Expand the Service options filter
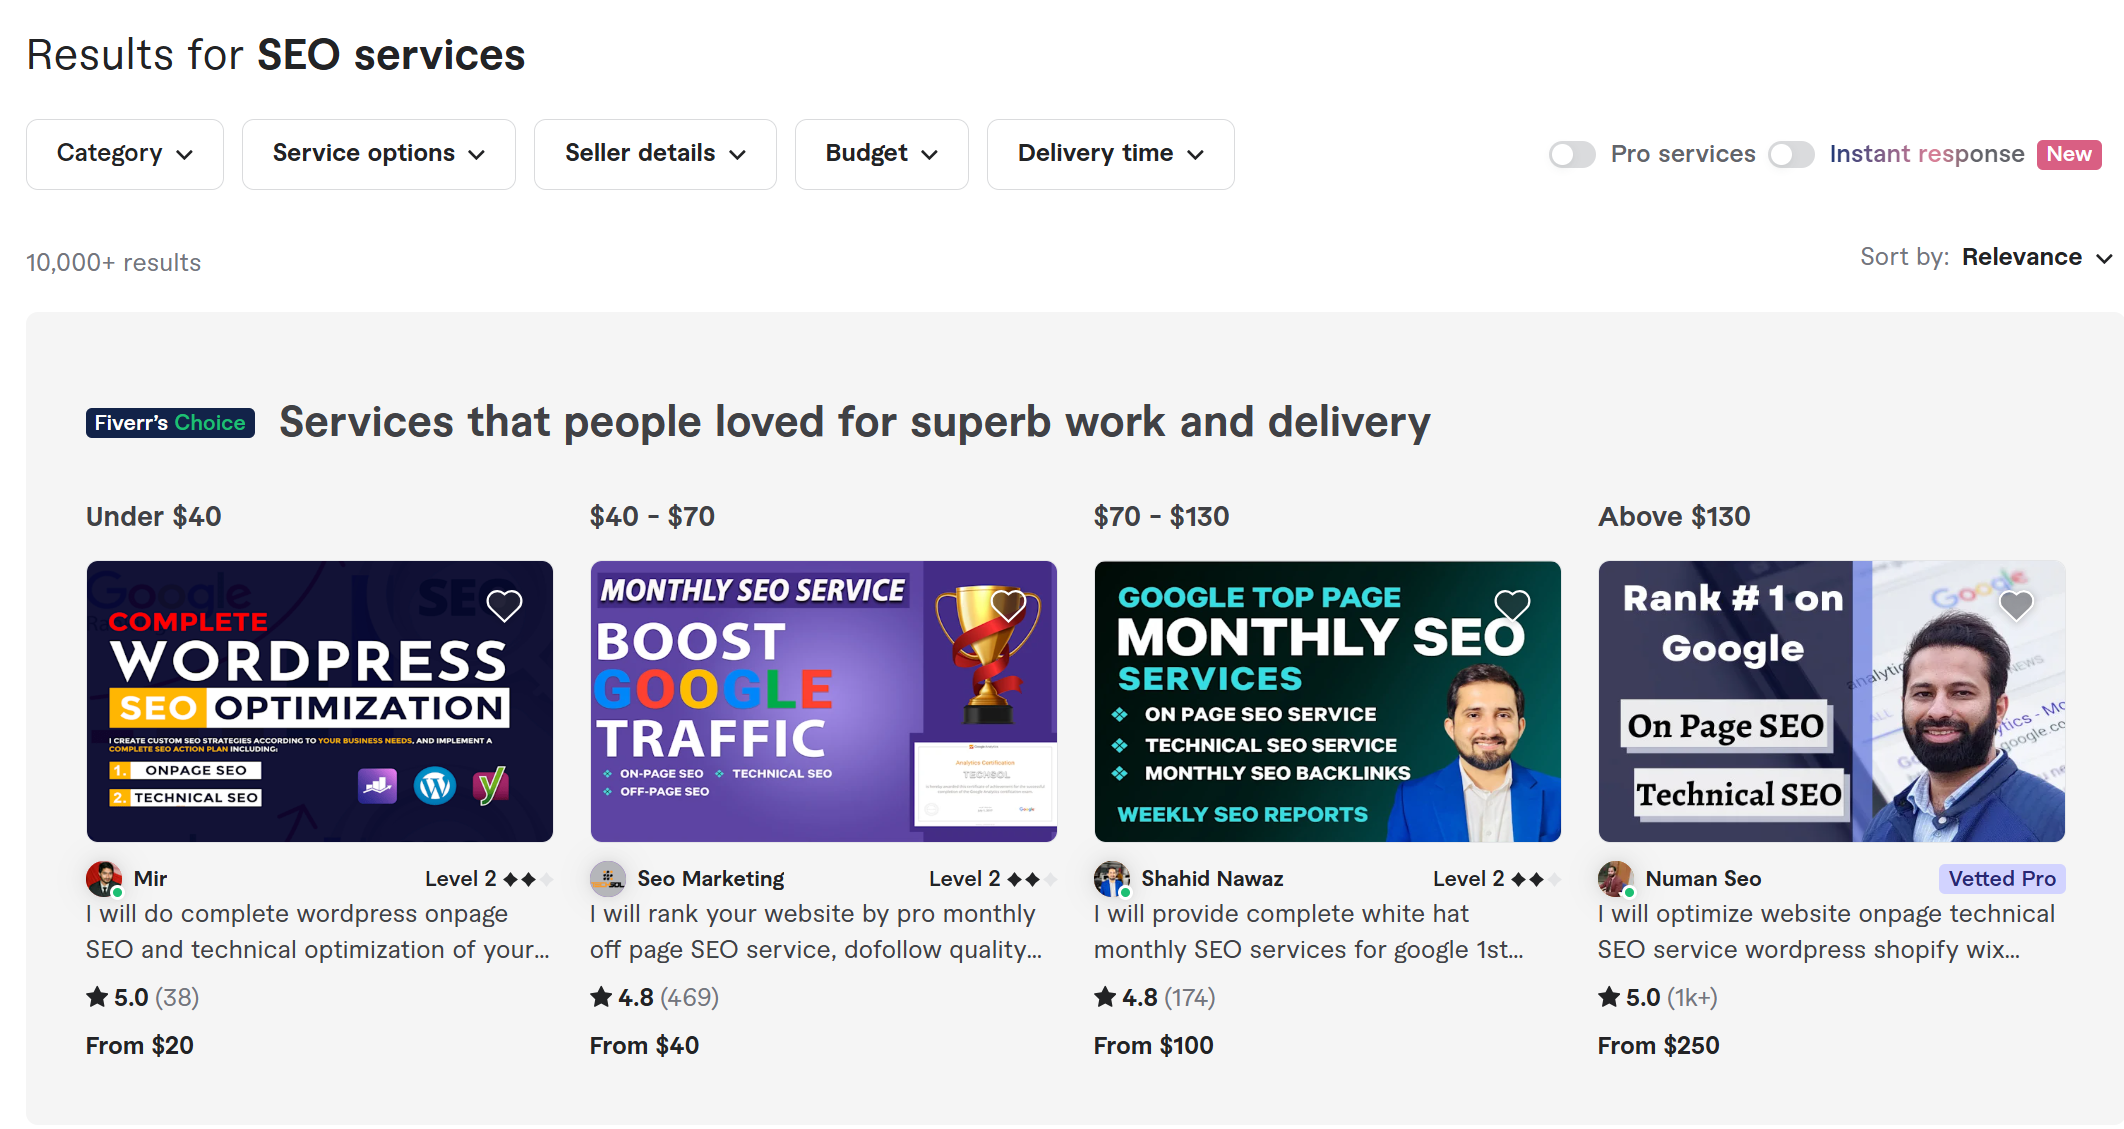Viewport: 2124px width, 1129px height. [x=378, y=154]
